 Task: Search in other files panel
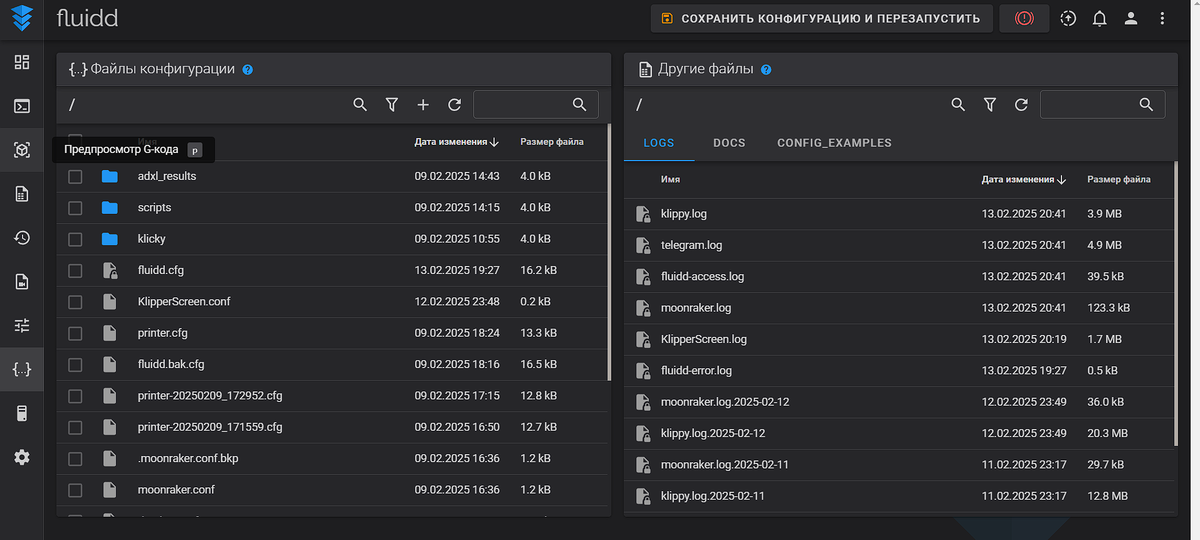point(958,104)
